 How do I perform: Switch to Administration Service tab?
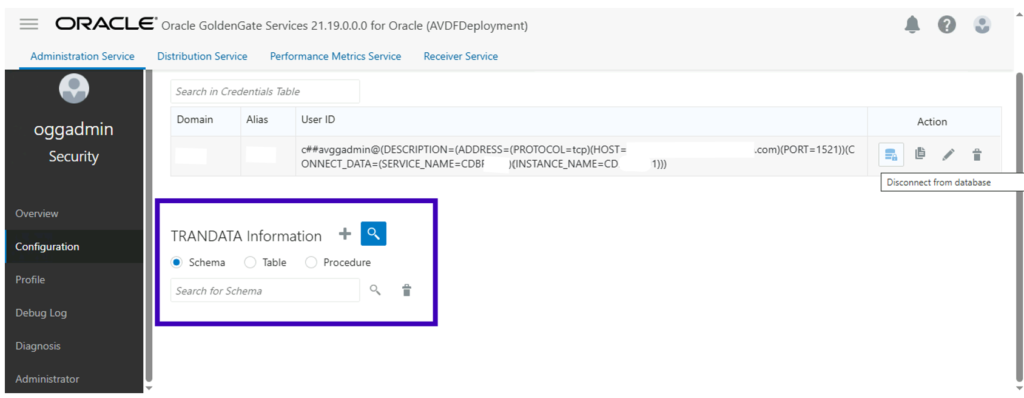tap(82, 56)
